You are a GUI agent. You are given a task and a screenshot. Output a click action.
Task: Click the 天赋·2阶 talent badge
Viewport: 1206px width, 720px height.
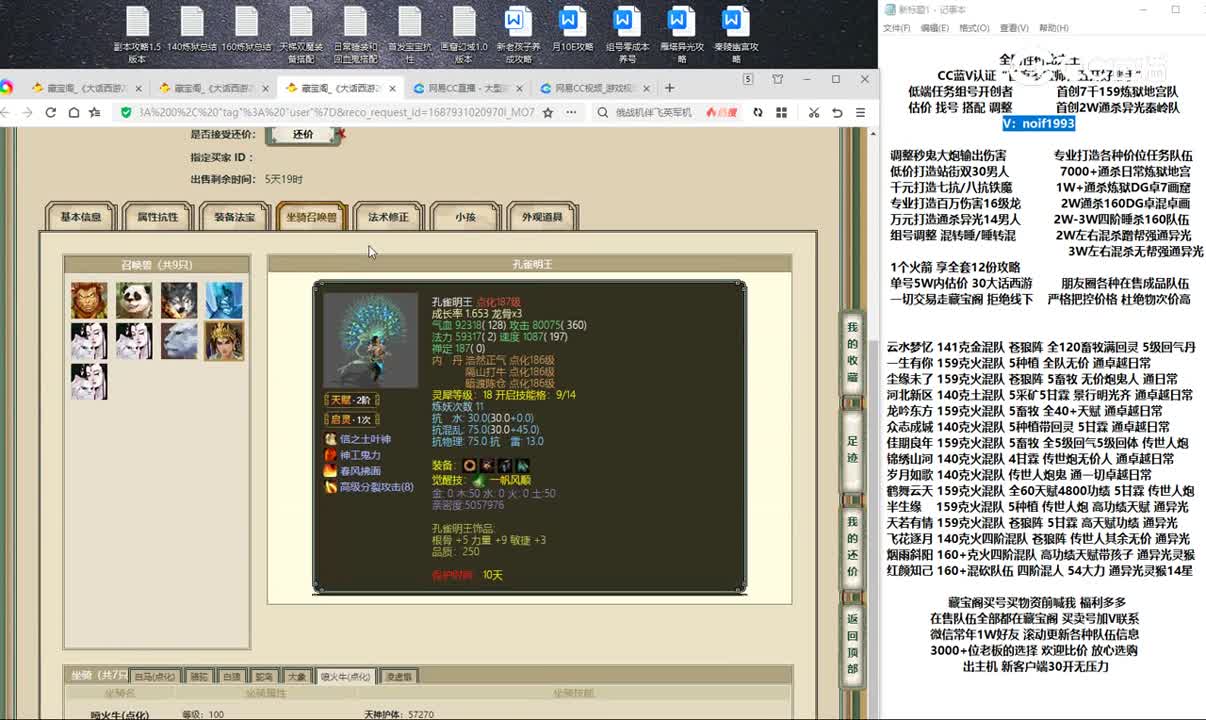[352, 400]
